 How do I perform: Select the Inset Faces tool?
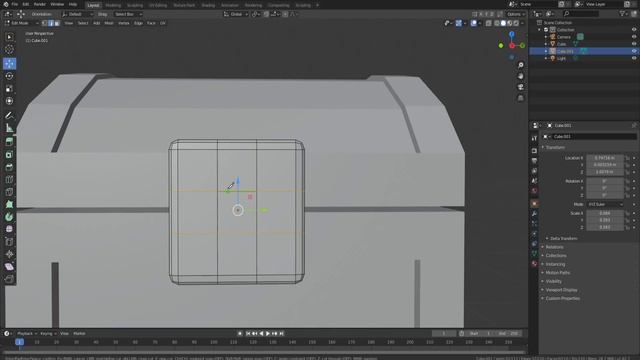9,155
